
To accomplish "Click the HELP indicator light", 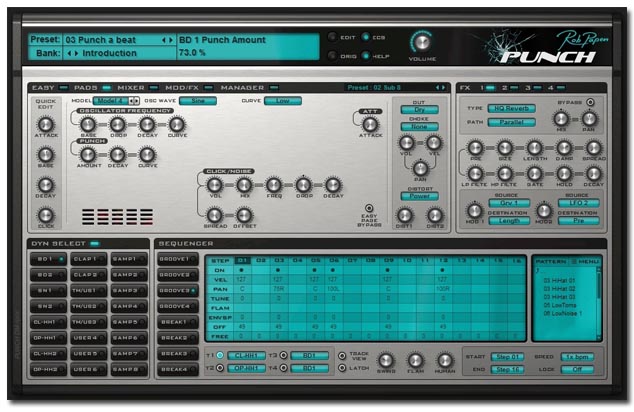I will [x=365, y=56].
